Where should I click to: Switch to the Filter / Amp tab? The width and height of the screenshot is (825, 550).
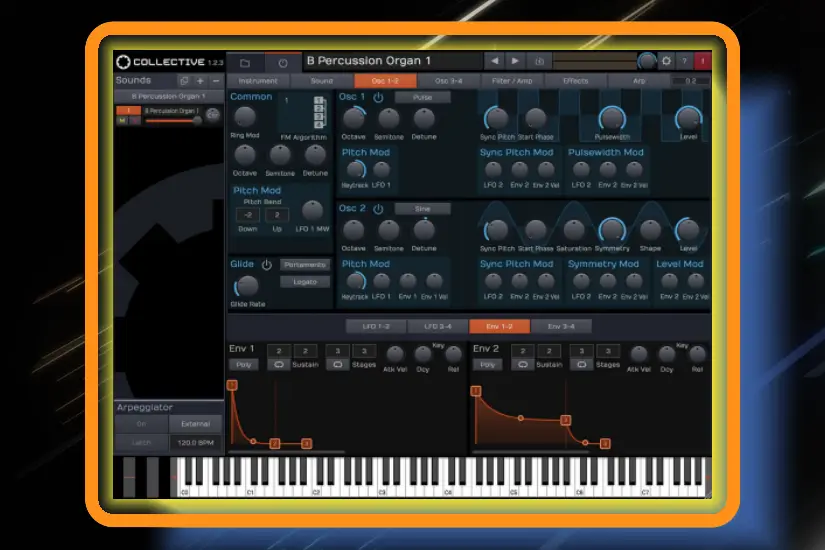point(512,80)
